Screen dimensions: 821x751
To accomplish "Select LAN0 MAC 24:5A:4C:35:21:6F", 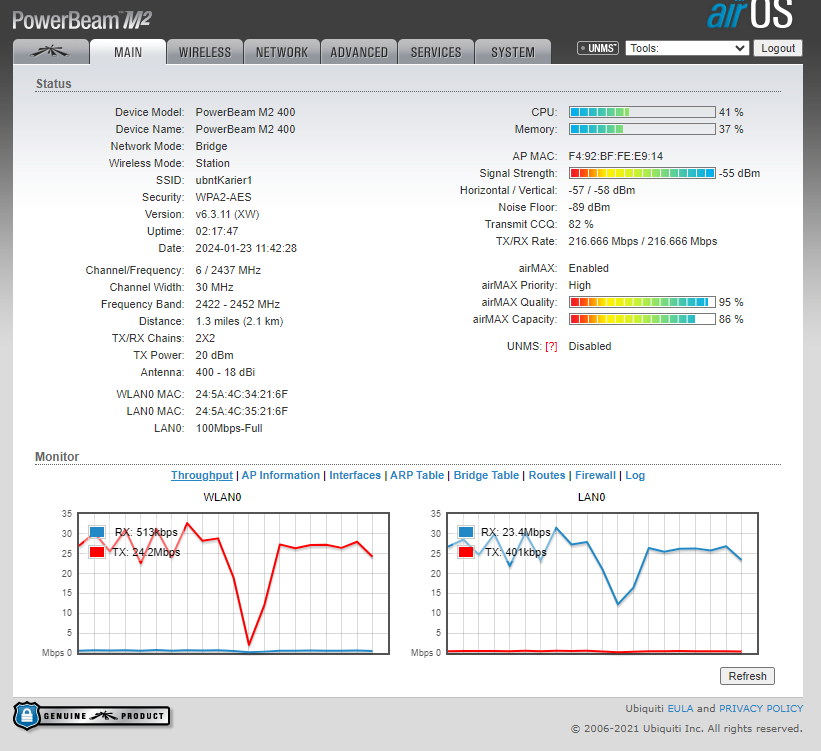I will 241,411.
